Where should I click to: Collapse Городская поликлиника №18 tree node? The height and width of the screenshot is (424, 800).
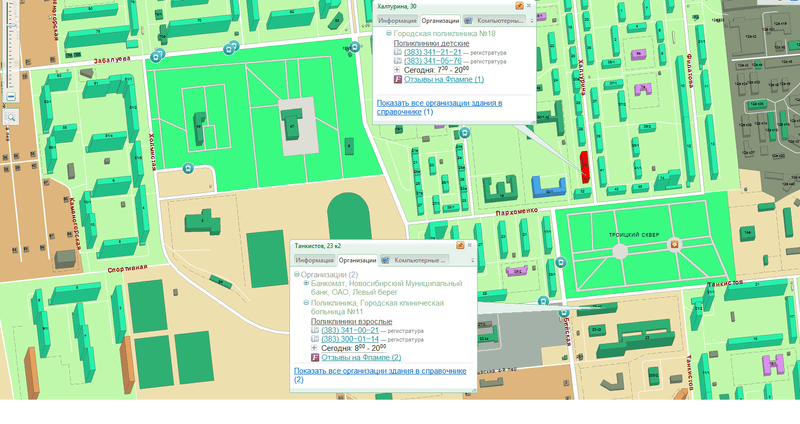pos(388,33)
